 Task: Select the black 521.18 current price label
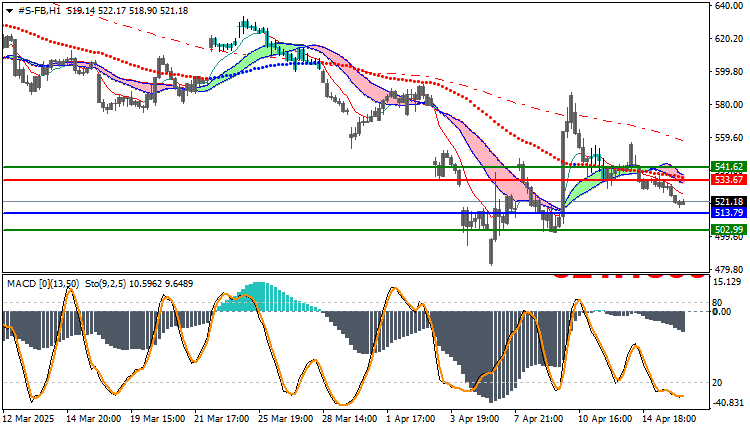click(728, 202)
